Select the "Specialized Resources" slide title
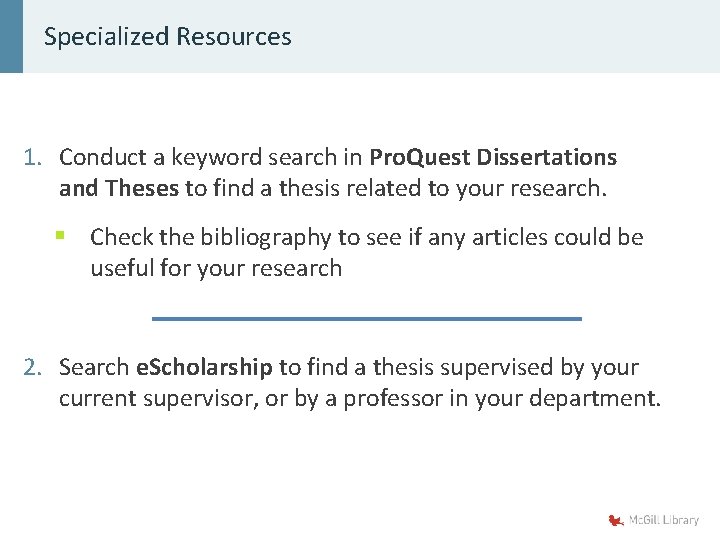 [x=168, y=37]
